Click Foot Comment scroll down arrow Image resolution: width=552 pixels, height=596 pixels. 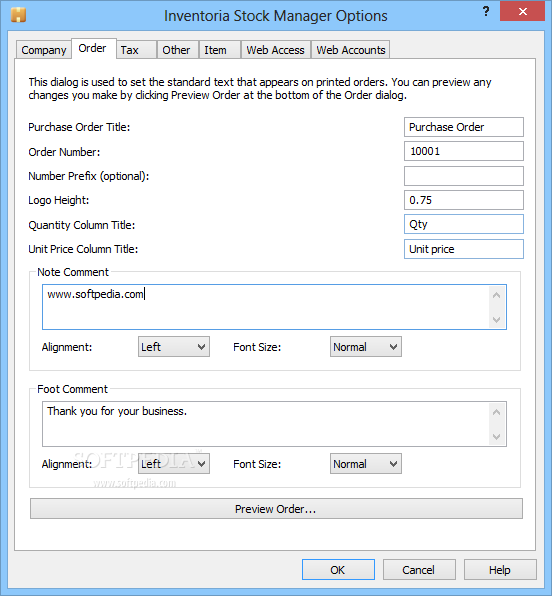496,437
